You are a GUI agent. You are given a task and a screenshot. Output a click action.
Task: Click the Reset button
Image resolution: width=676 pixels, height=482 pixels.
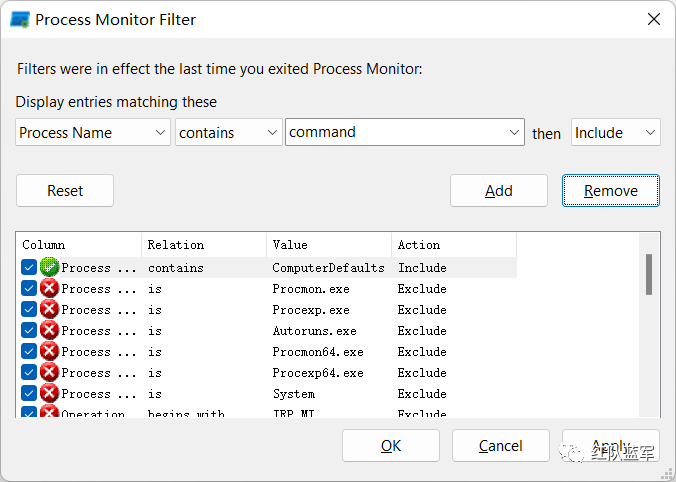[65, 191]
